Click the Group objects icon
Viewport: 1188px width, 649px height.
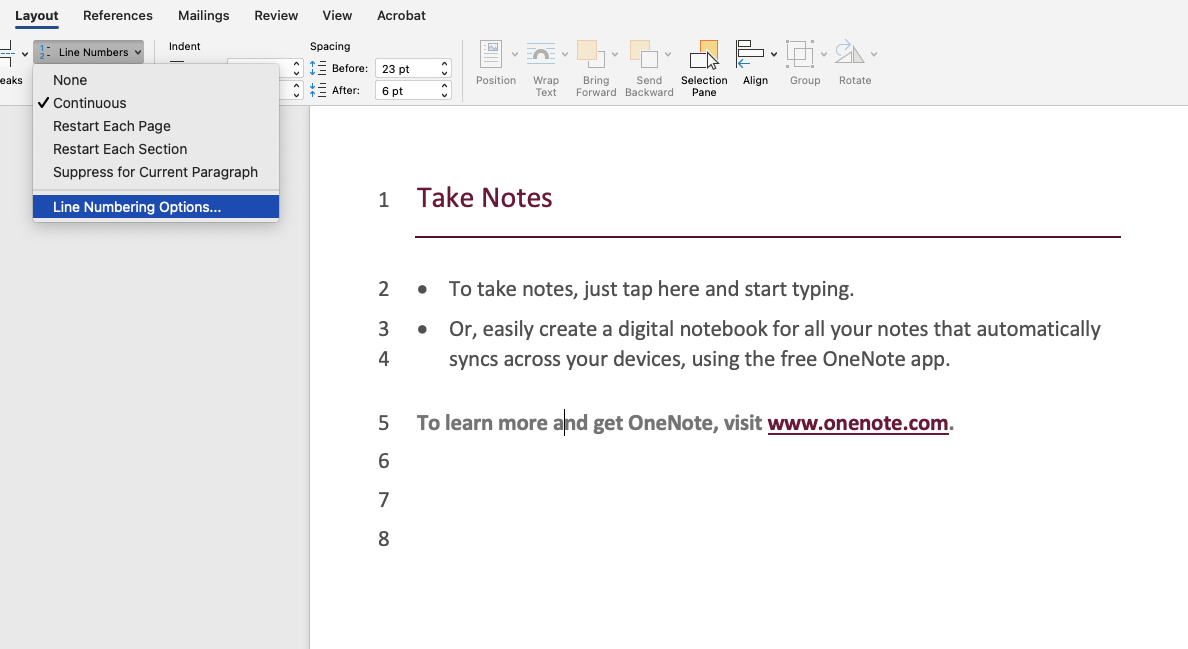(x=800, y=54)
